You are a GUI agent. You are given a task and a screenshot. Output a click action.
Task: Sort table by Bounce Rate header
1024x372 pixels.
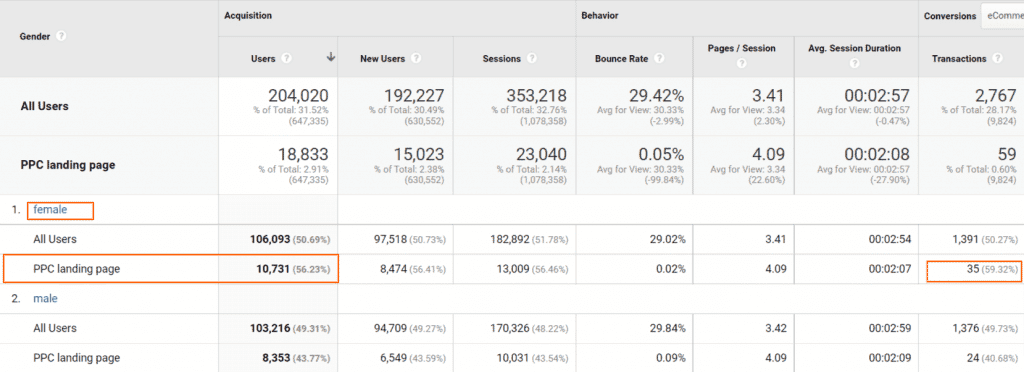[x=621, y=59]
